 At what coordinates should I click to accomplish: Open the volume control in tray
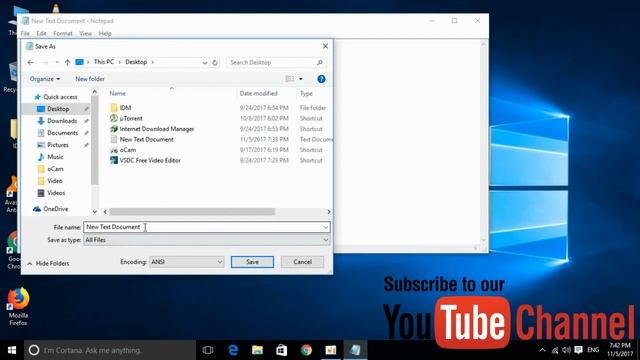[x=566, y=350]
